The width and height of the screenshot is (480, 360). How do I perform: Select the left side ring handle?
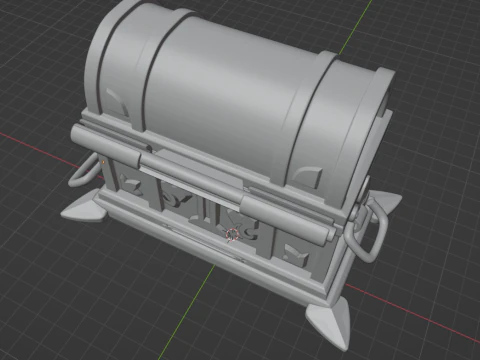click(x=83, y=171)
